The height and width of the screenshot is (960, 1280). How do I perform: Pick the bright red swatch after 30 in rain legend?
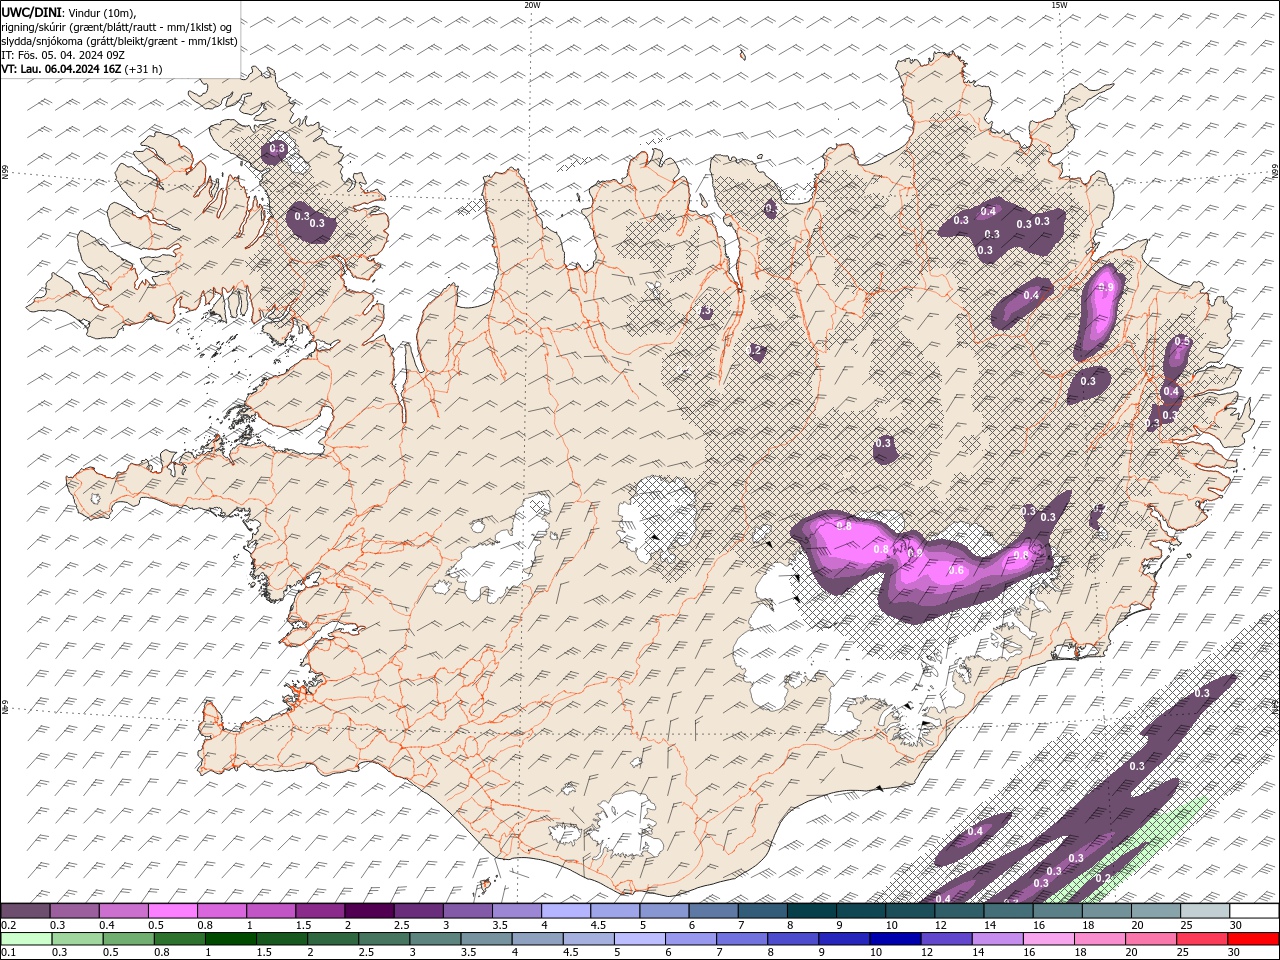point(1254,938)
